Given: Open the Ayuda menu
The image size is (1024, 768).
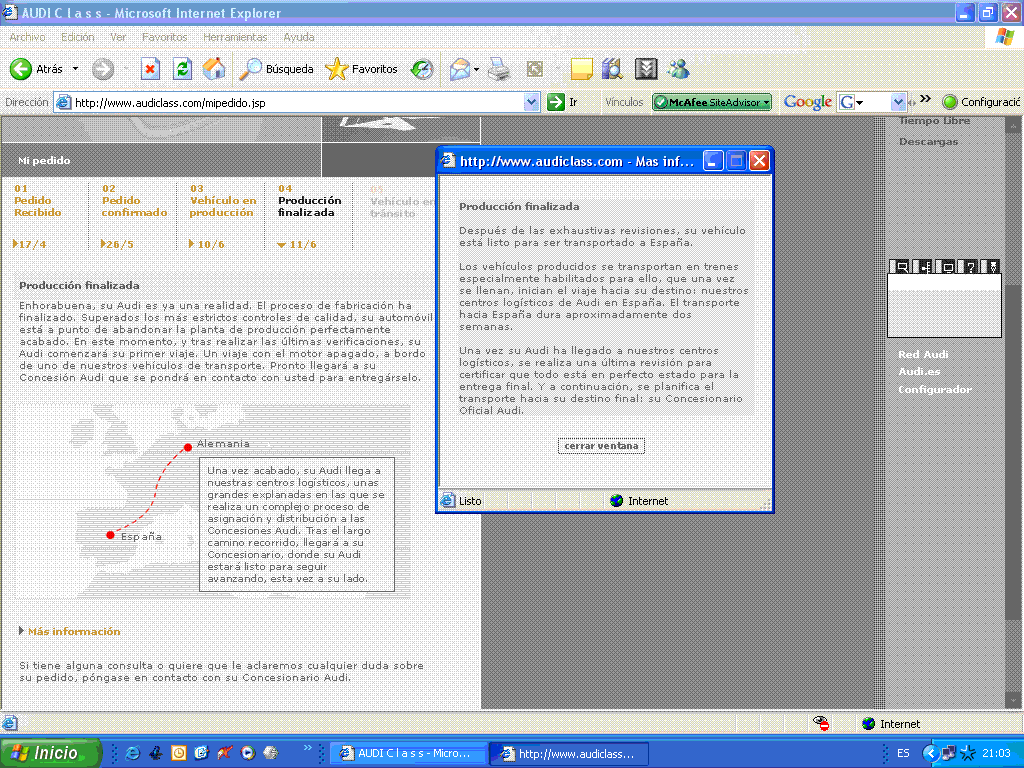Looking at the screenshot, I should (x=299, y=37).
